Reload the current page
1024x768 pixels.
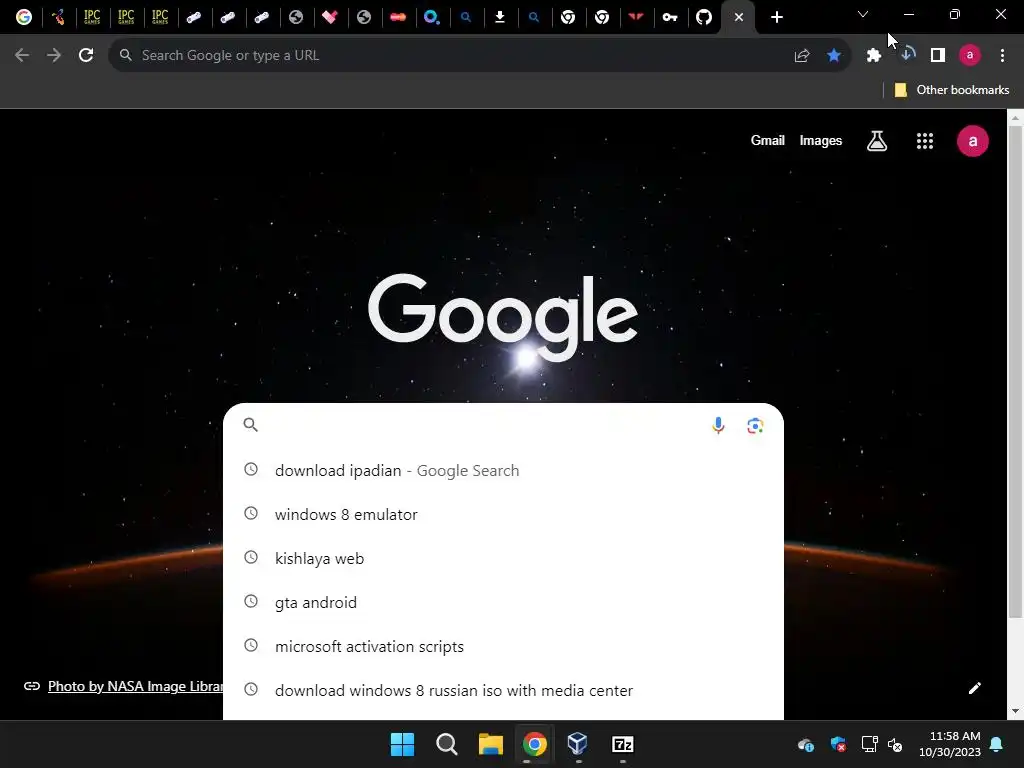(x=86, y=56)
